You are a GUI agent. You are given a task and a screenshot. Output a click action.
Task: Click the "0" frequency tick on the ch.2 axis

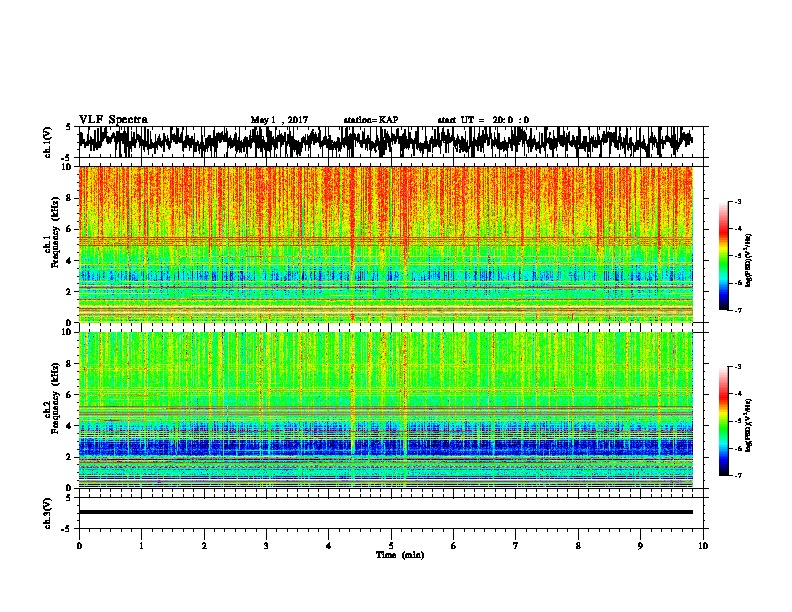pyautogui.click(x=70, y=488)
